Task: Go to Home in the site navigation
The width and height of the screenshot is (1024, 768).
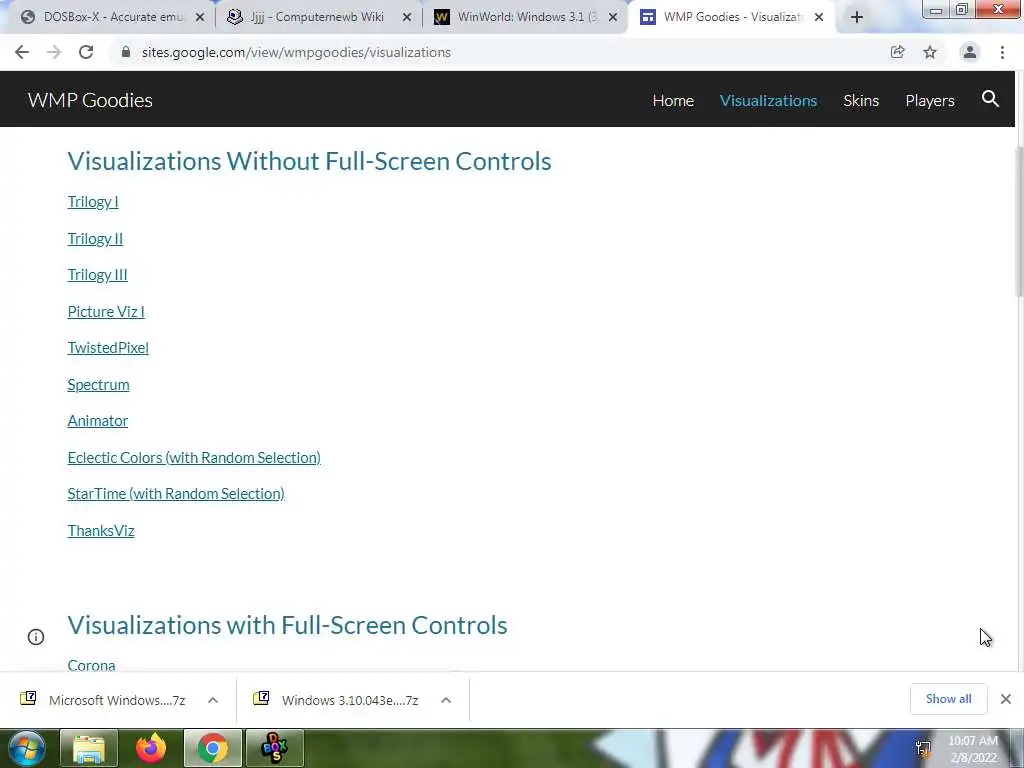Action: [673, 101]
